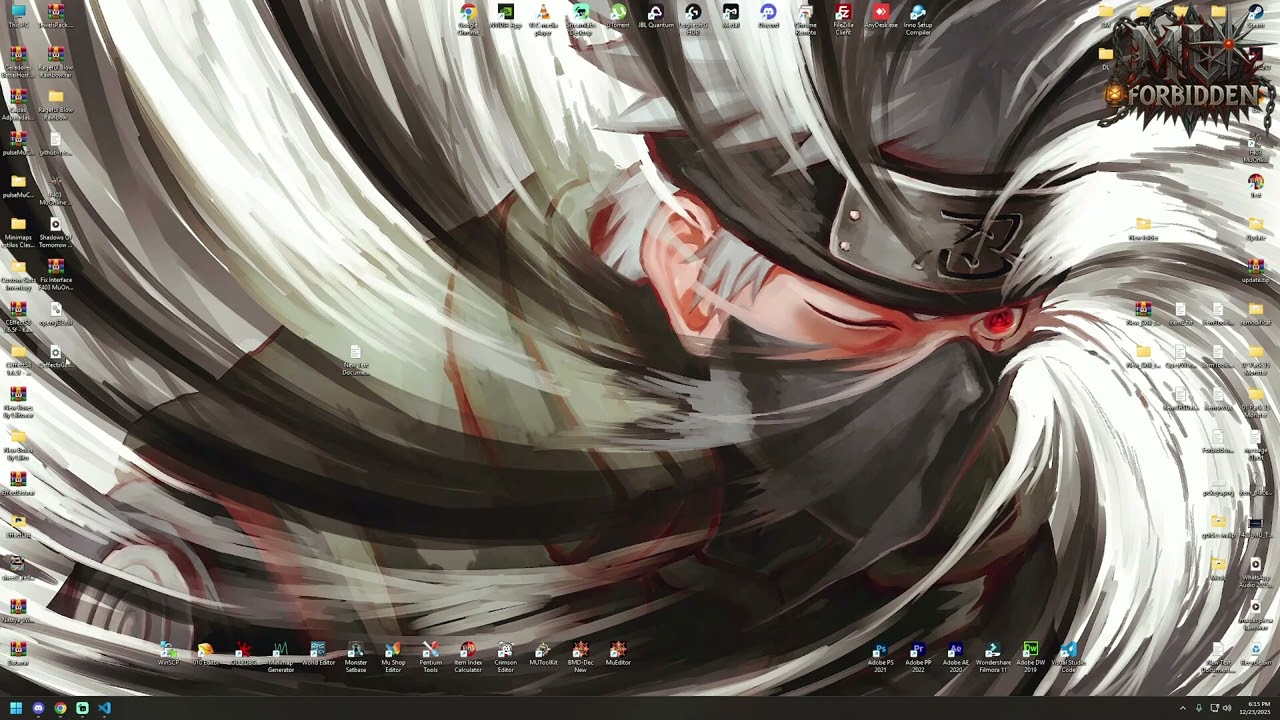
Task: Launch the Minimap Generator shortcut
Action: 281,657
